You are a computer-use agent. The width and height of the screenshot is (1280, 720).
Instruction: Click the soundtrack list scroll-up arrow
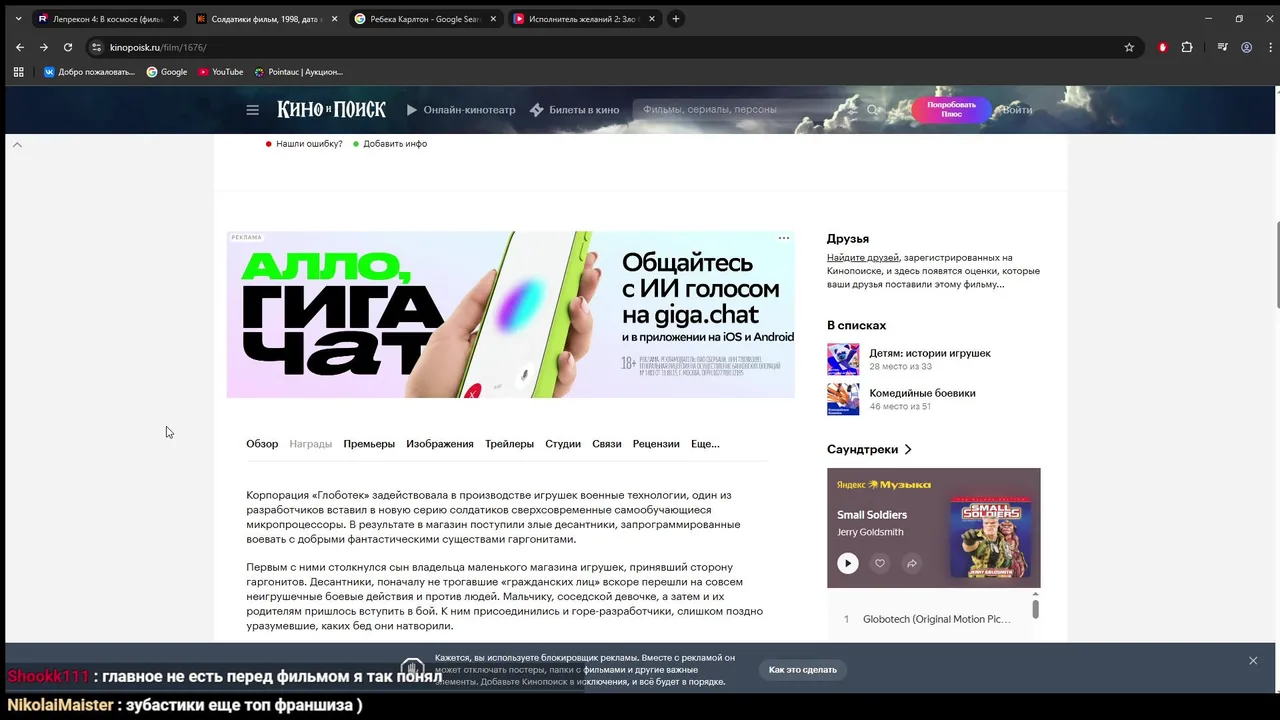1035,593
